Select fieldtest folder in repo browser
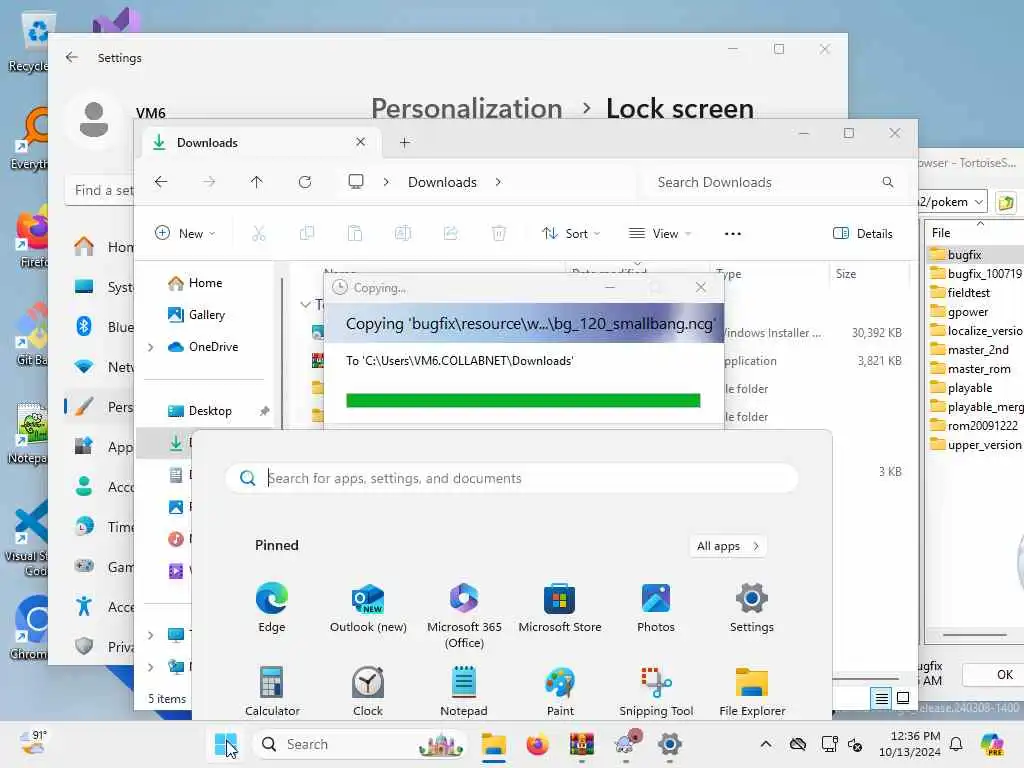 click(x=968, y=293)
